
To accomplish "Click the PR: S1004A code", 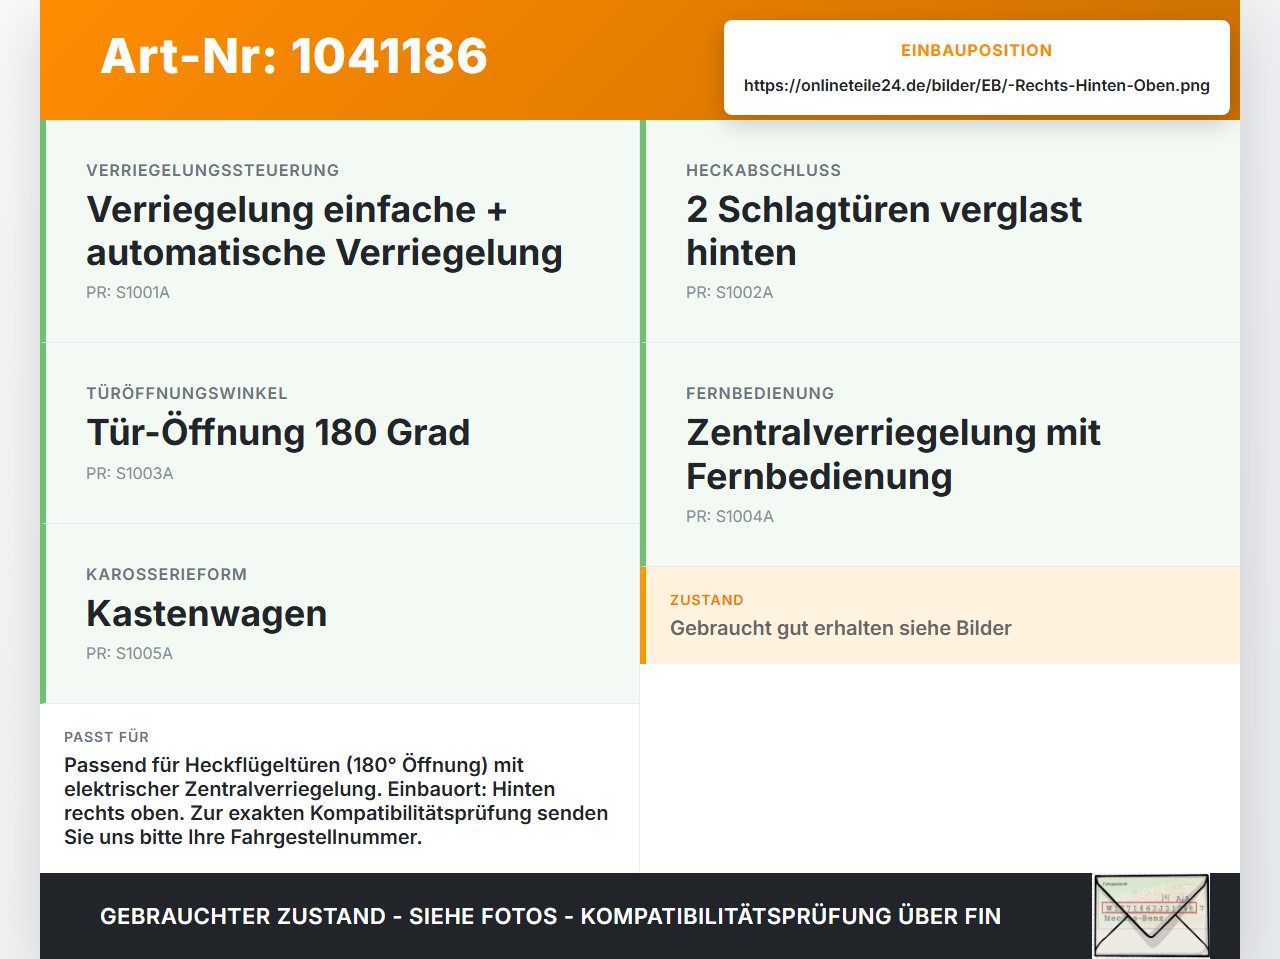I will tap(730, 517).
